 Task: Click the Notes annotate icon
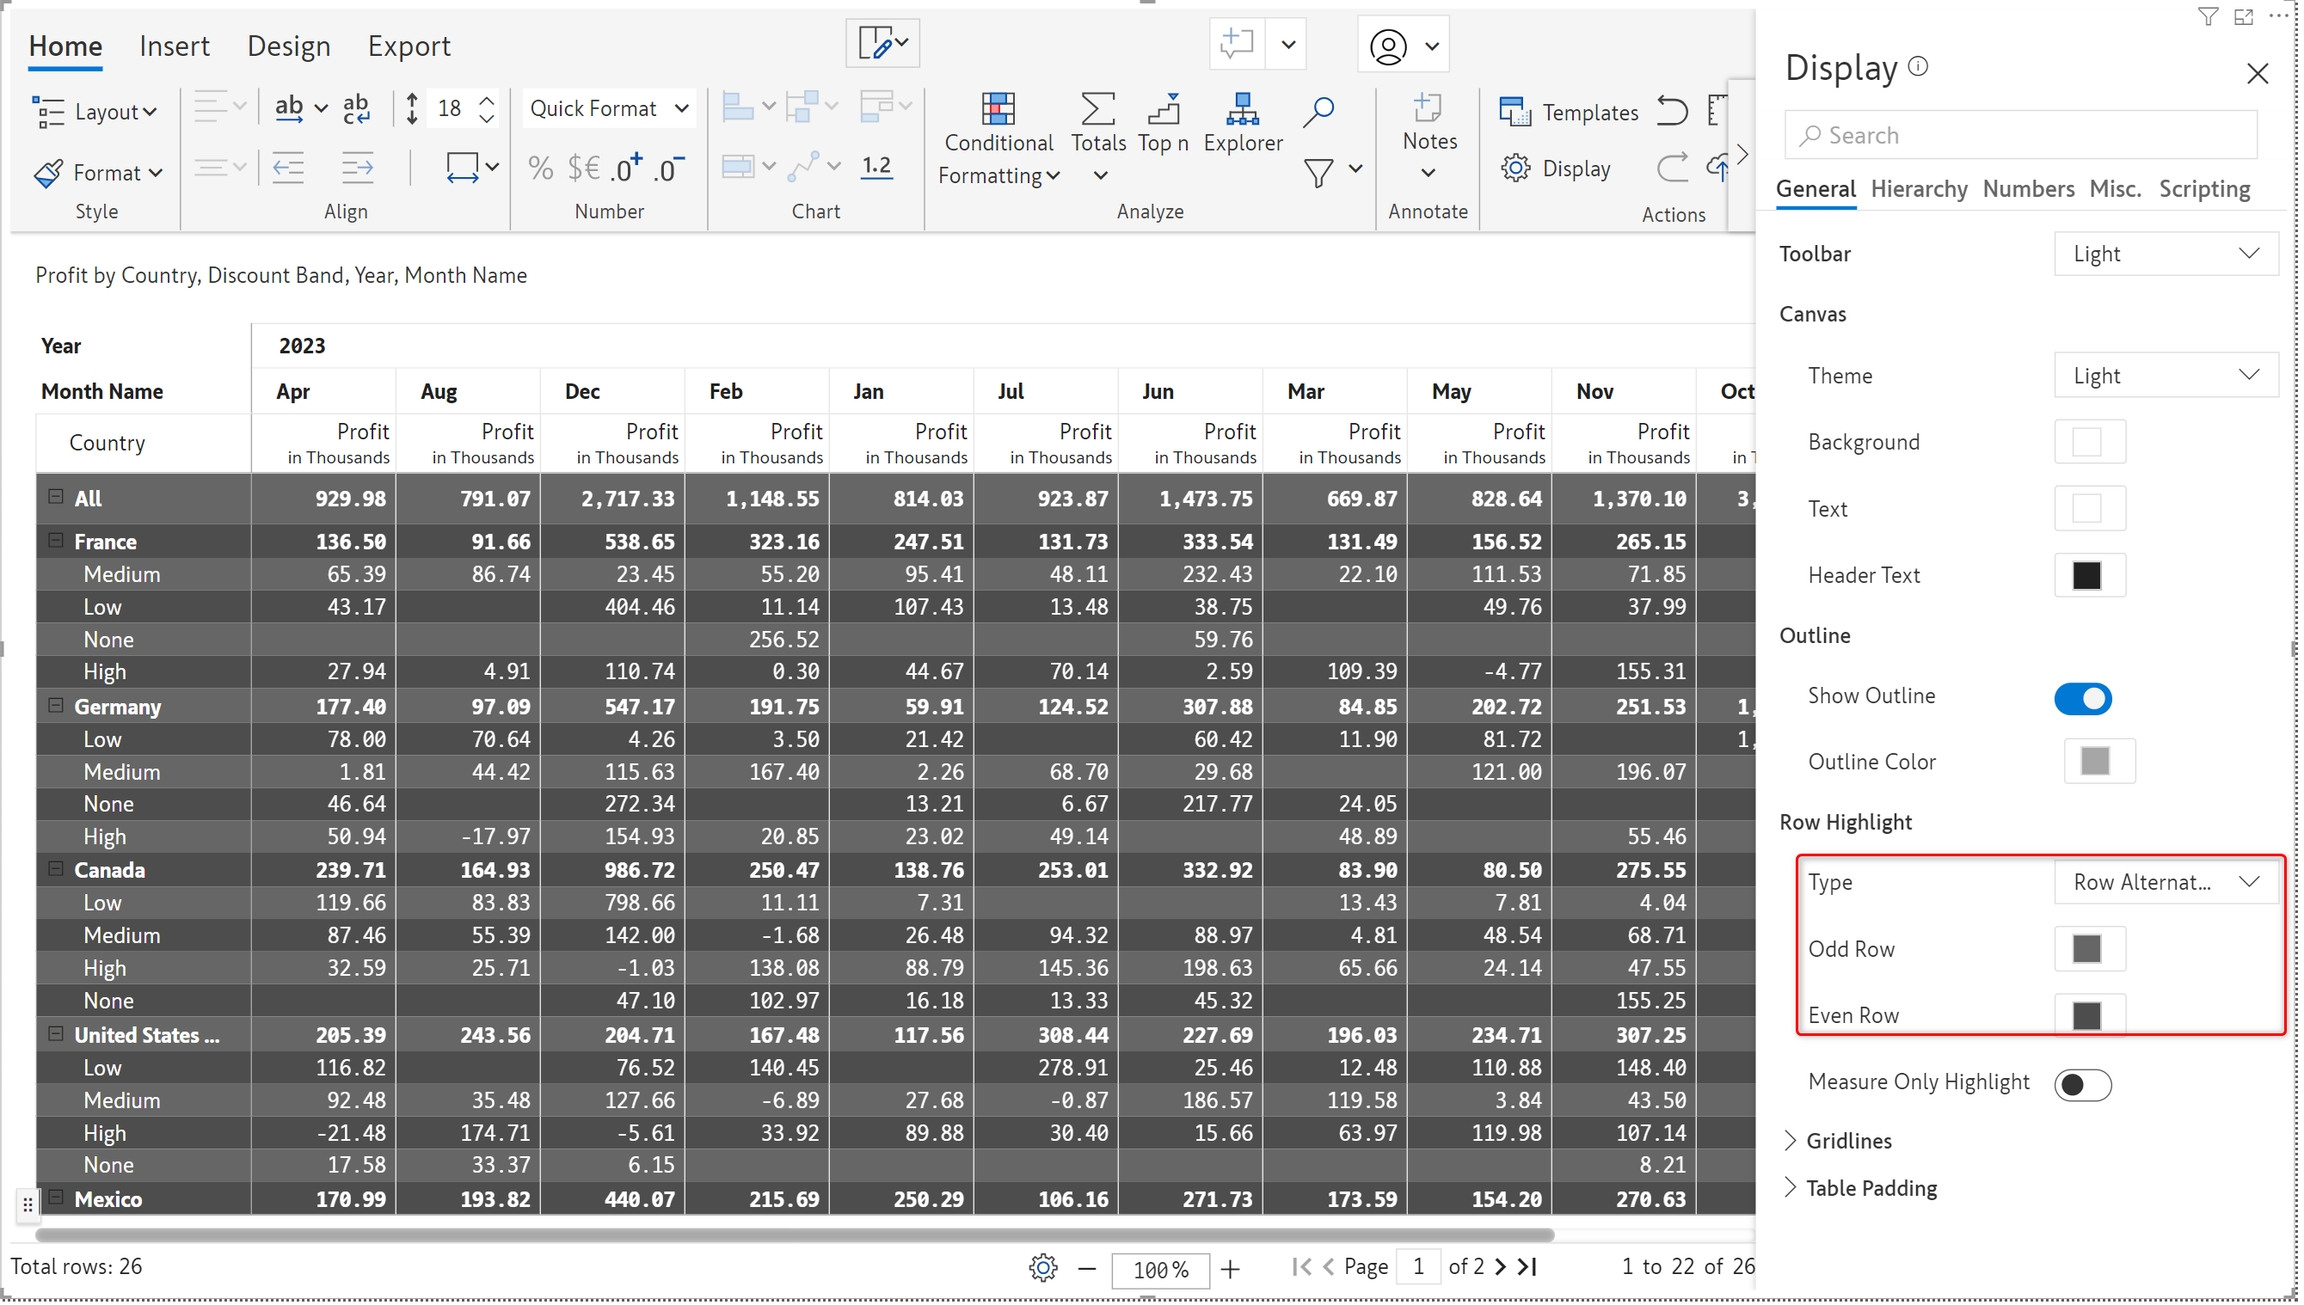pyautogui.click(x=1428, y=108)
